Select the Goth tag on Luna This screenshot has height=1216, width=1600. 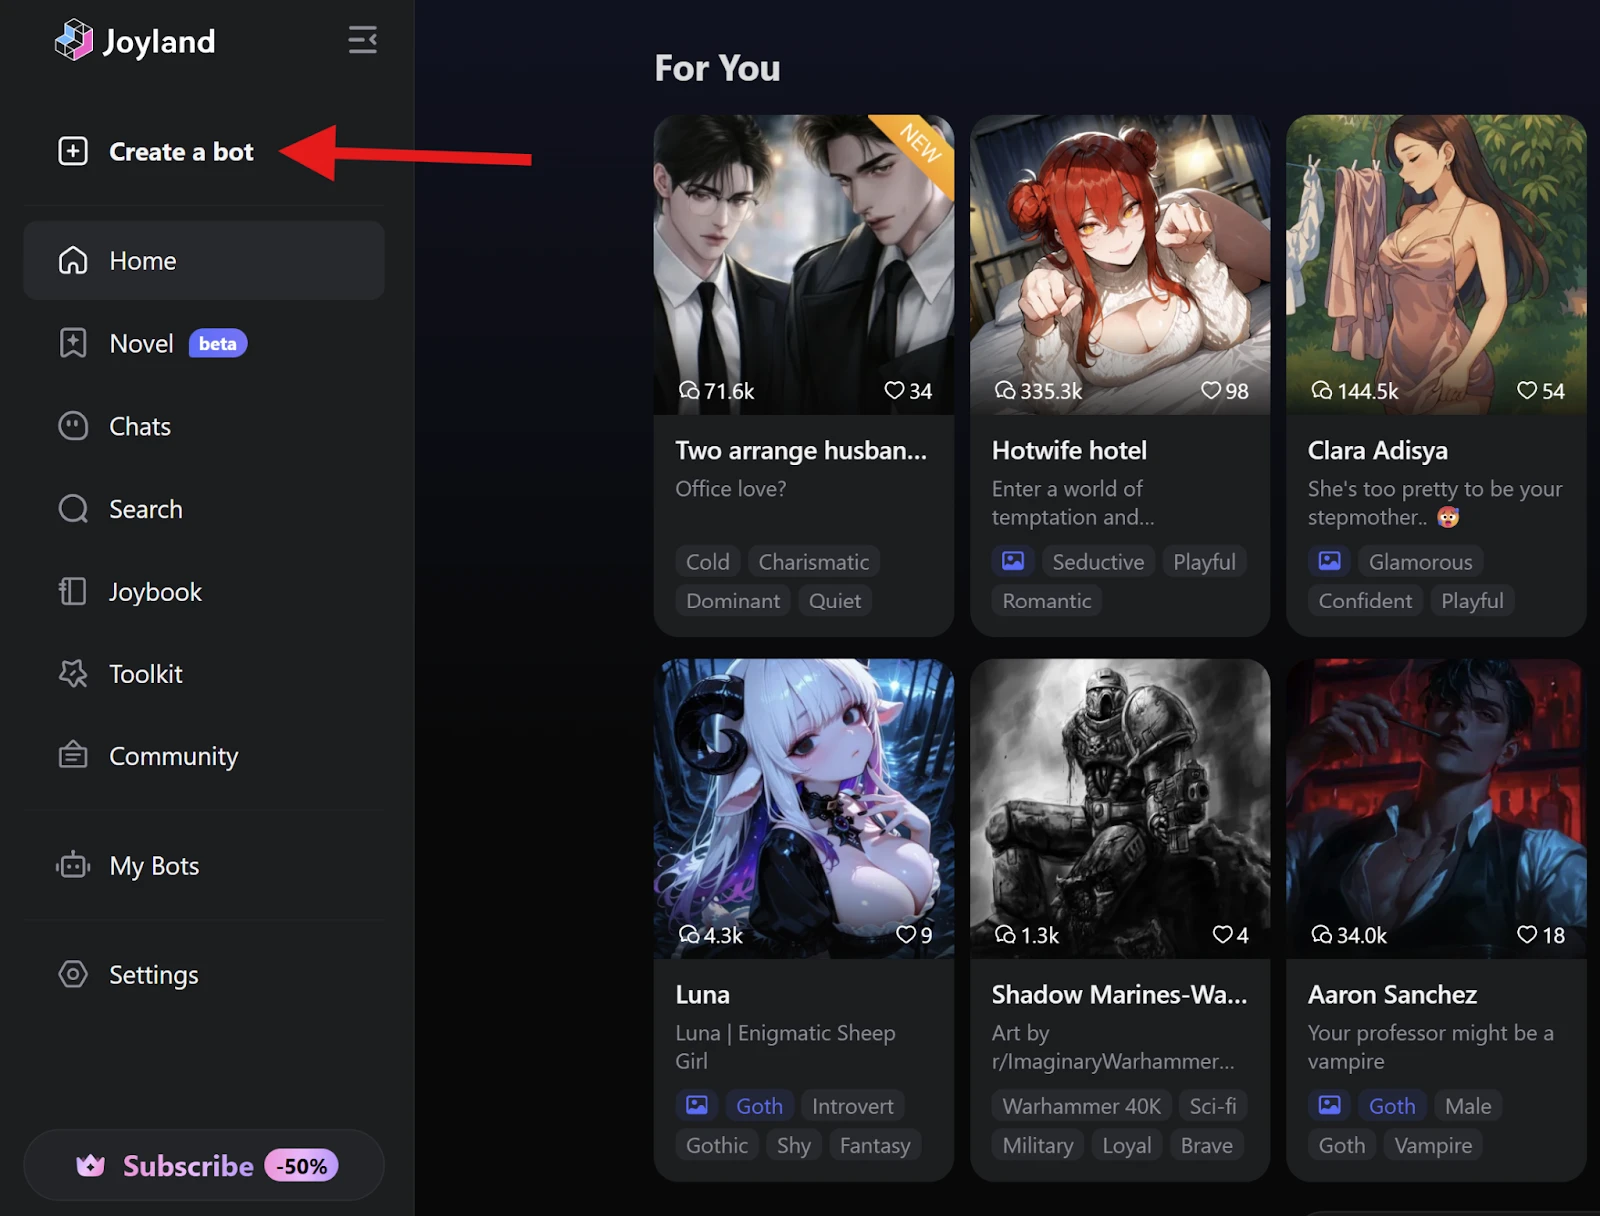pos(759,1105)
